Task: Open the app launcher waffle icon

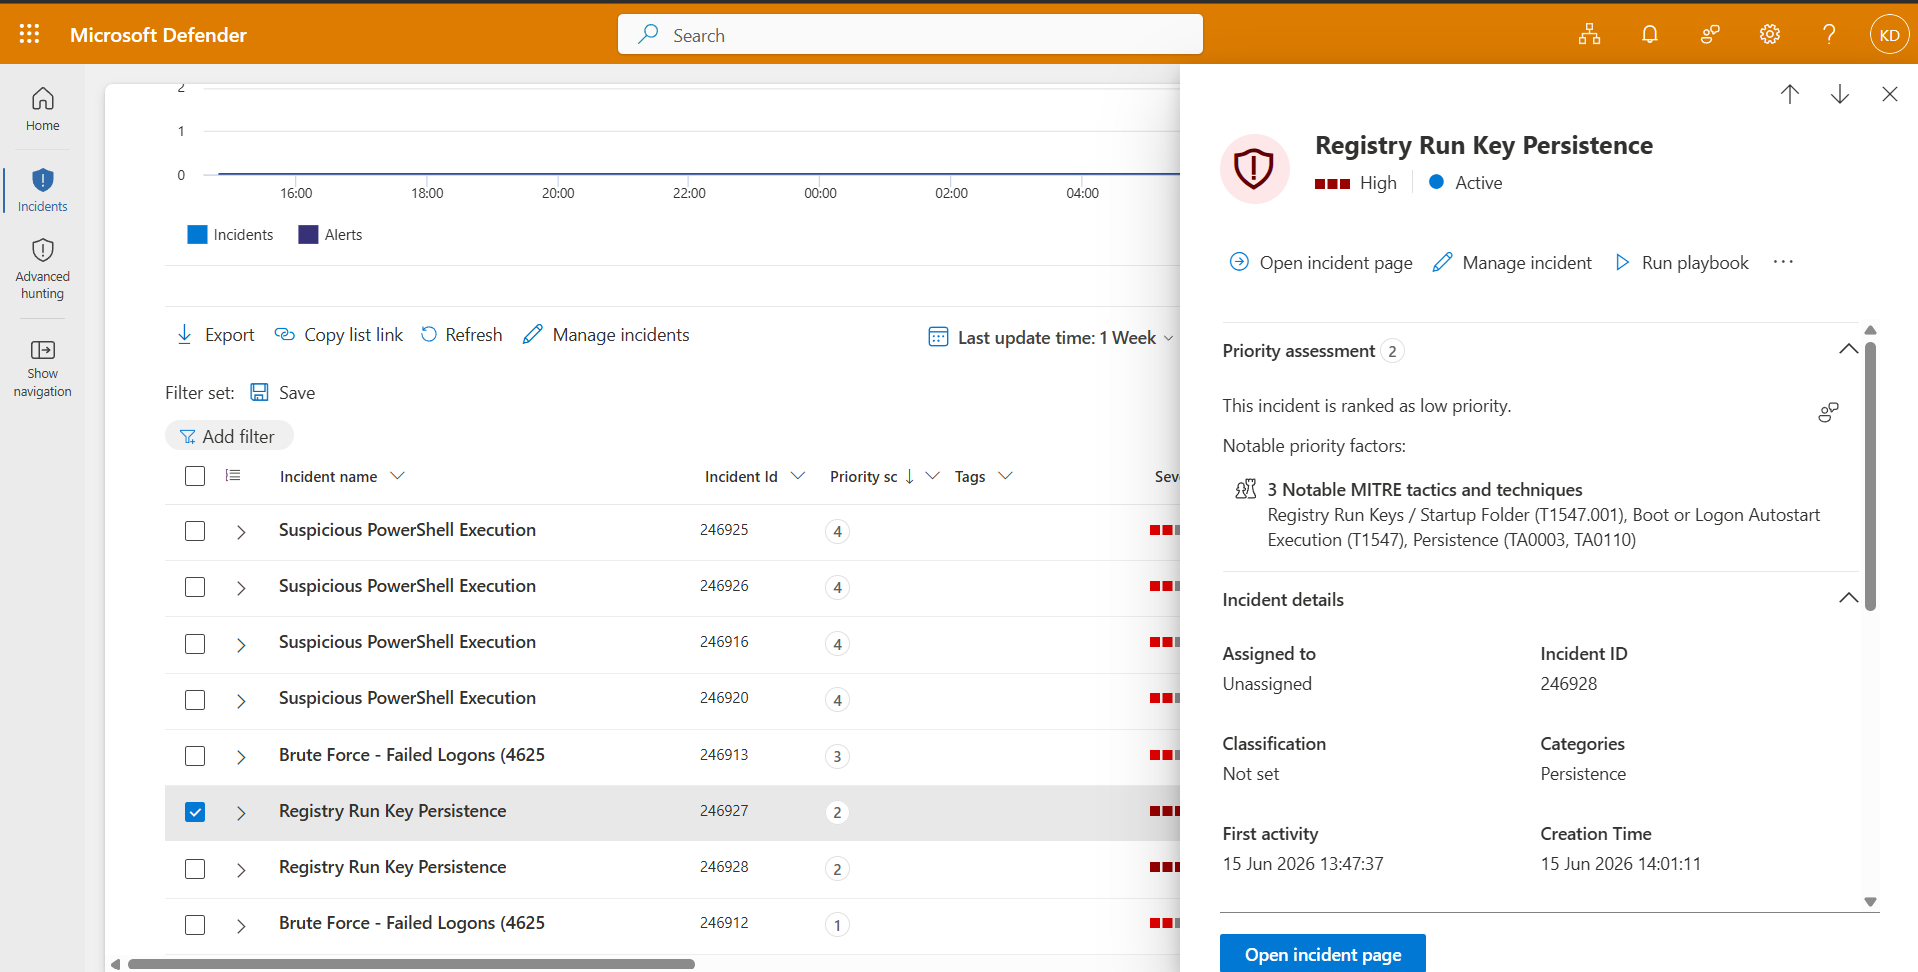Action: coord(29,34)
